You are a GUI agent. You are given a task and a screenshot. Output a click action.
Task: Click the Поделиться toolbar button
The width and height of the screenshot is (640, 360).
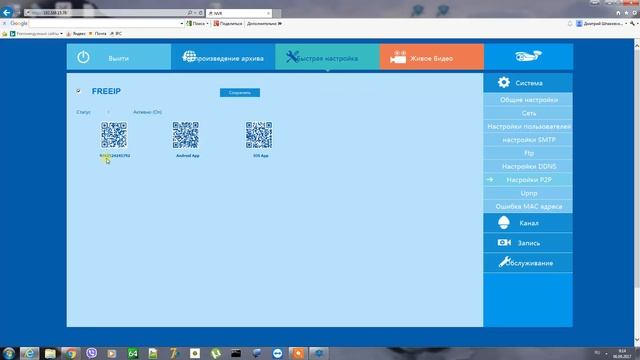228,24
